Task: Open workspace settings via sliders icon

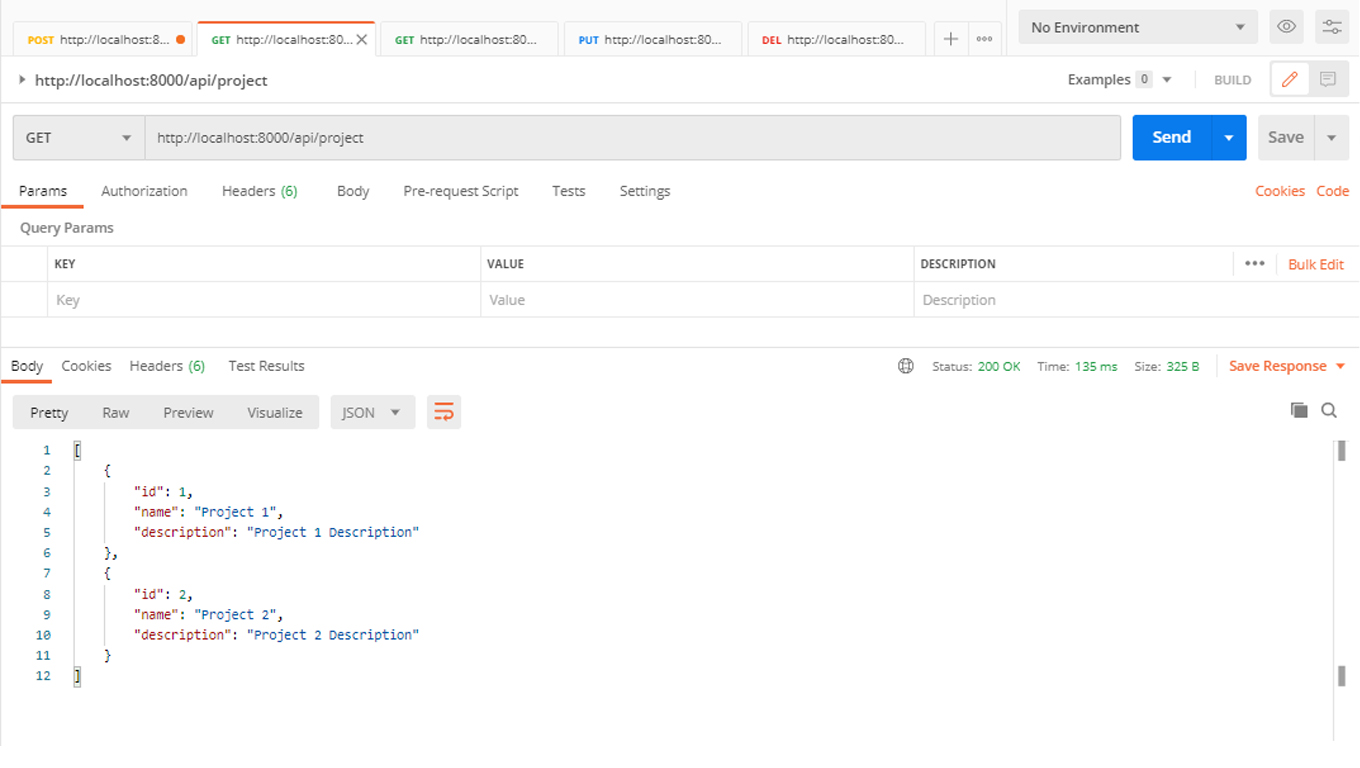Action: tap(1331, 27)
